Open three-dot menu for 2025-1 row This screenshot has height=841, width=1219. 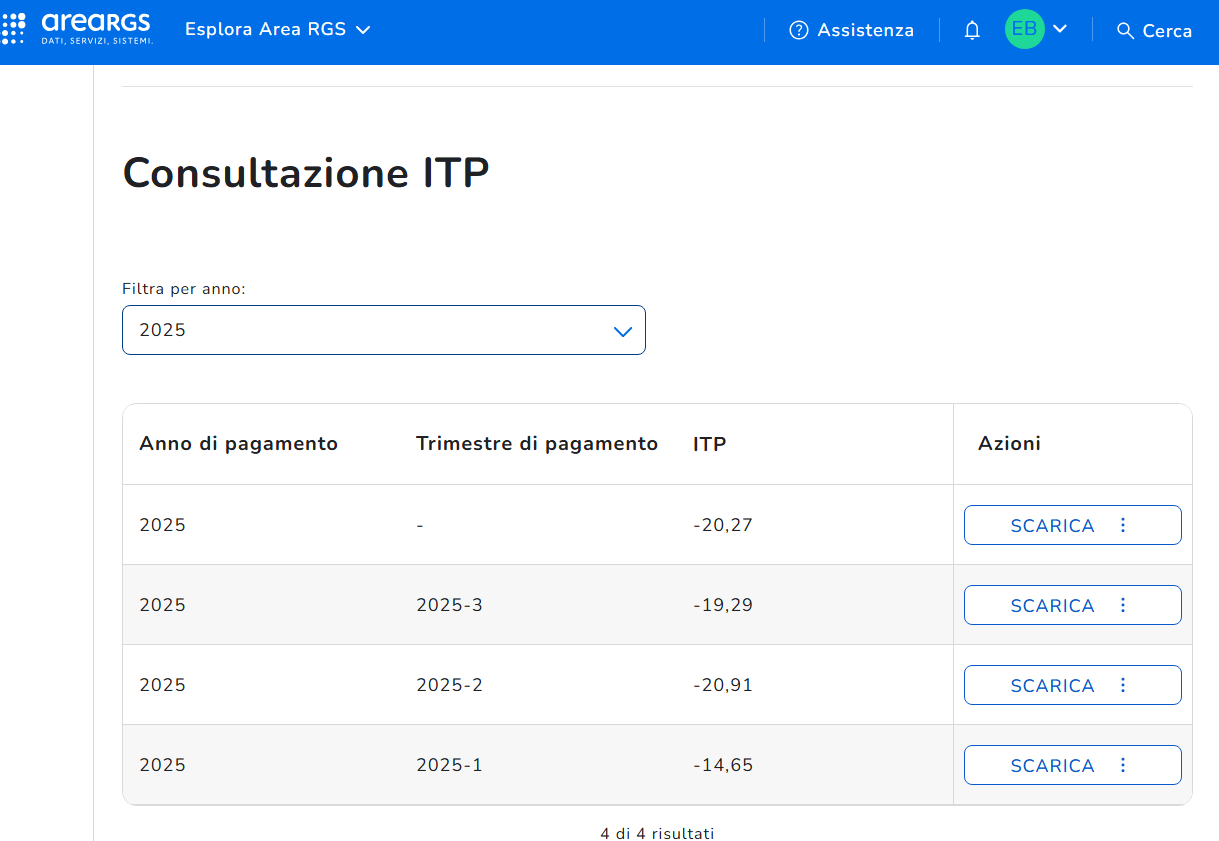tap(1123, 765)
